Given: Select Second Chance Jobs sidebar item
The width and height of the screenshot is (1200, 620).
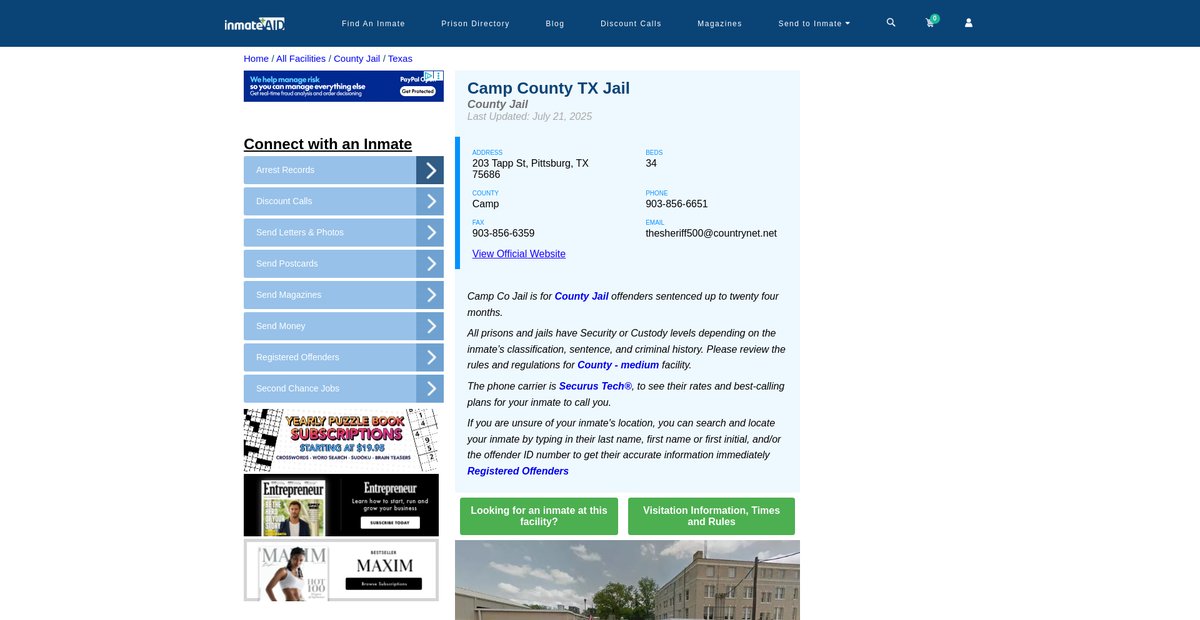Looking at the screenshot, I should click(330, 388).
